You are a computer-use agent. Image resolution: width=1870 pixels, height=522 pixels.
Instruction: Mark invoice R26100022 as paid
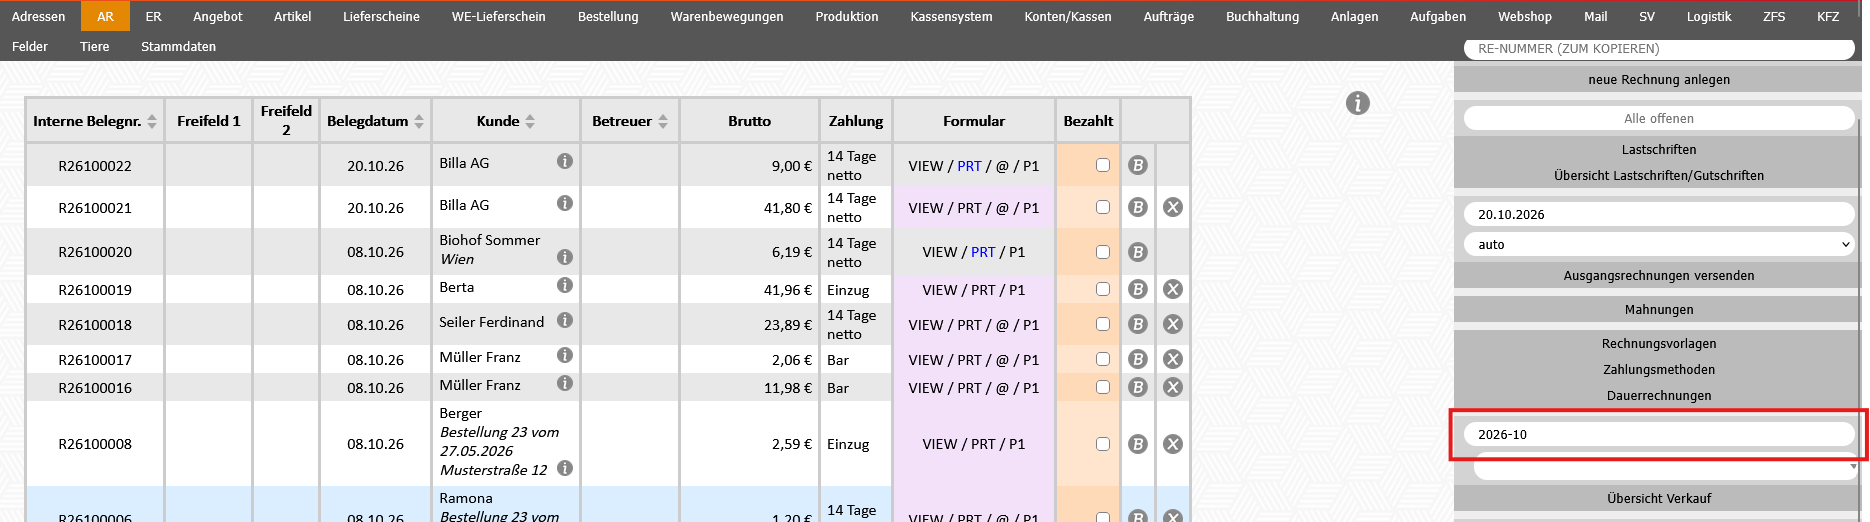pyautogui.click(x=1103, y=165)
